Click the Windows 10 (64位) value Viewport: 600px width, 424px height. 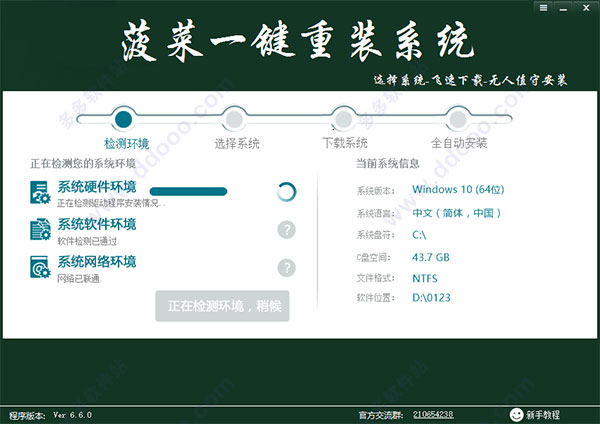pos(458,189)
